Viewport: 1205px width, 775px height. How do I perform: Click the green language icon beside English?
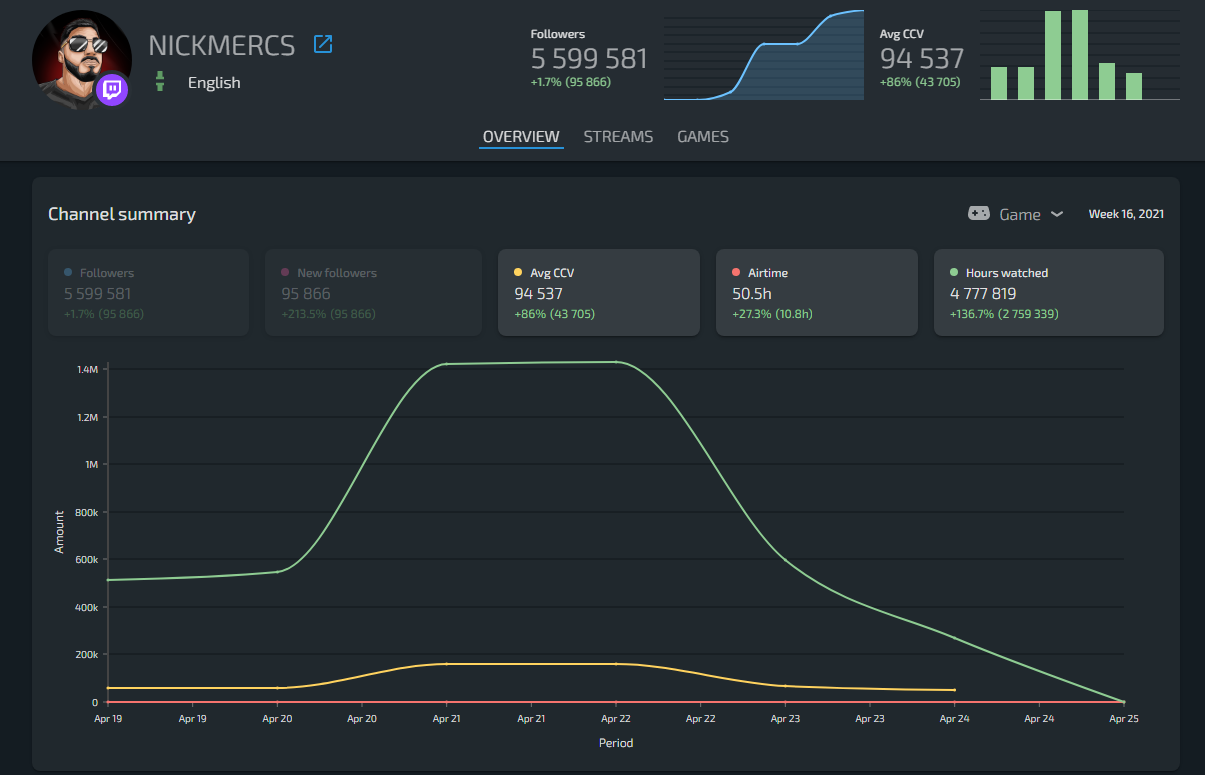pos(158,82)
